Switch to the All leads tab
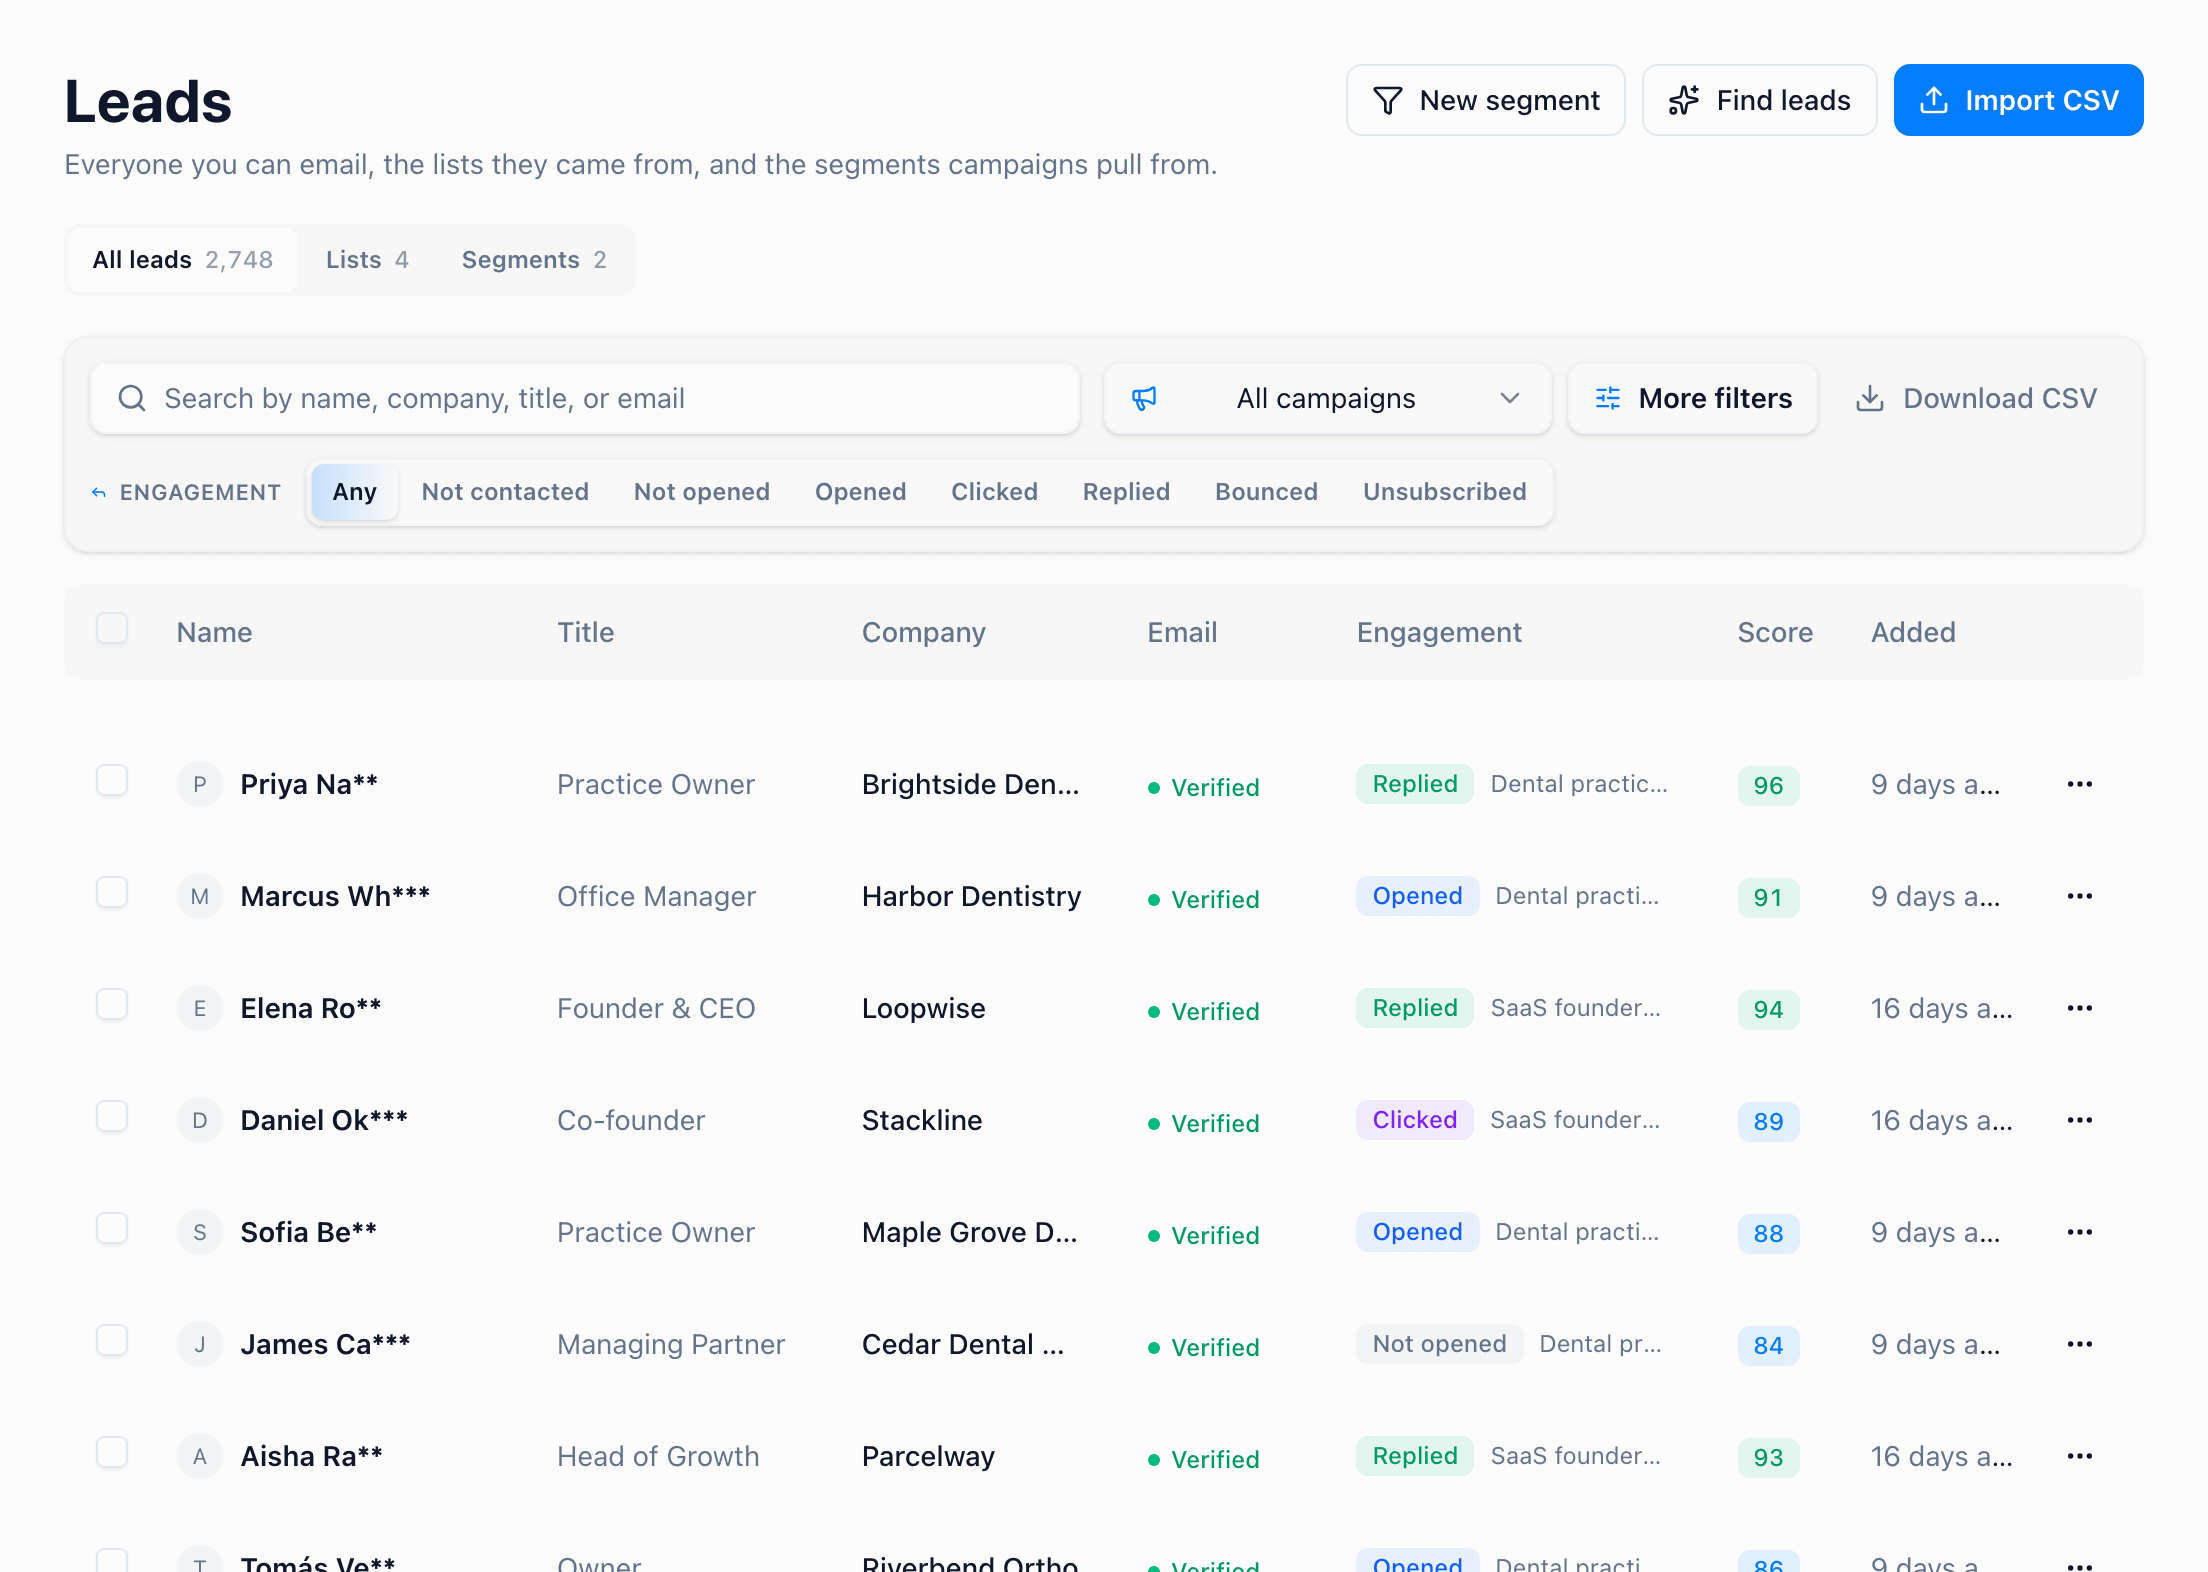Viewport: 2208px width, 1572px height. (183, 260)
